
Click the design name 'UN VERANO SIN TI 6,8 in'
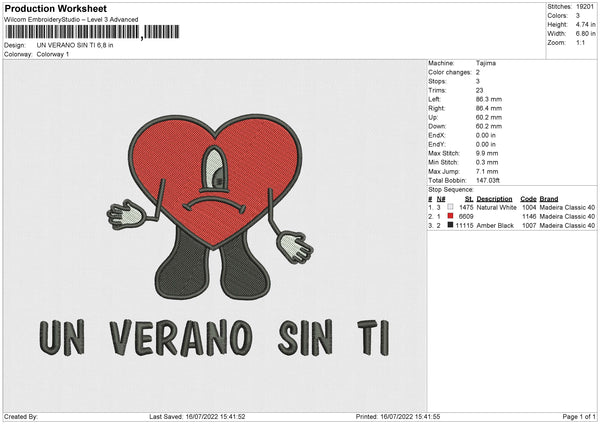click(x=75, y=45)
